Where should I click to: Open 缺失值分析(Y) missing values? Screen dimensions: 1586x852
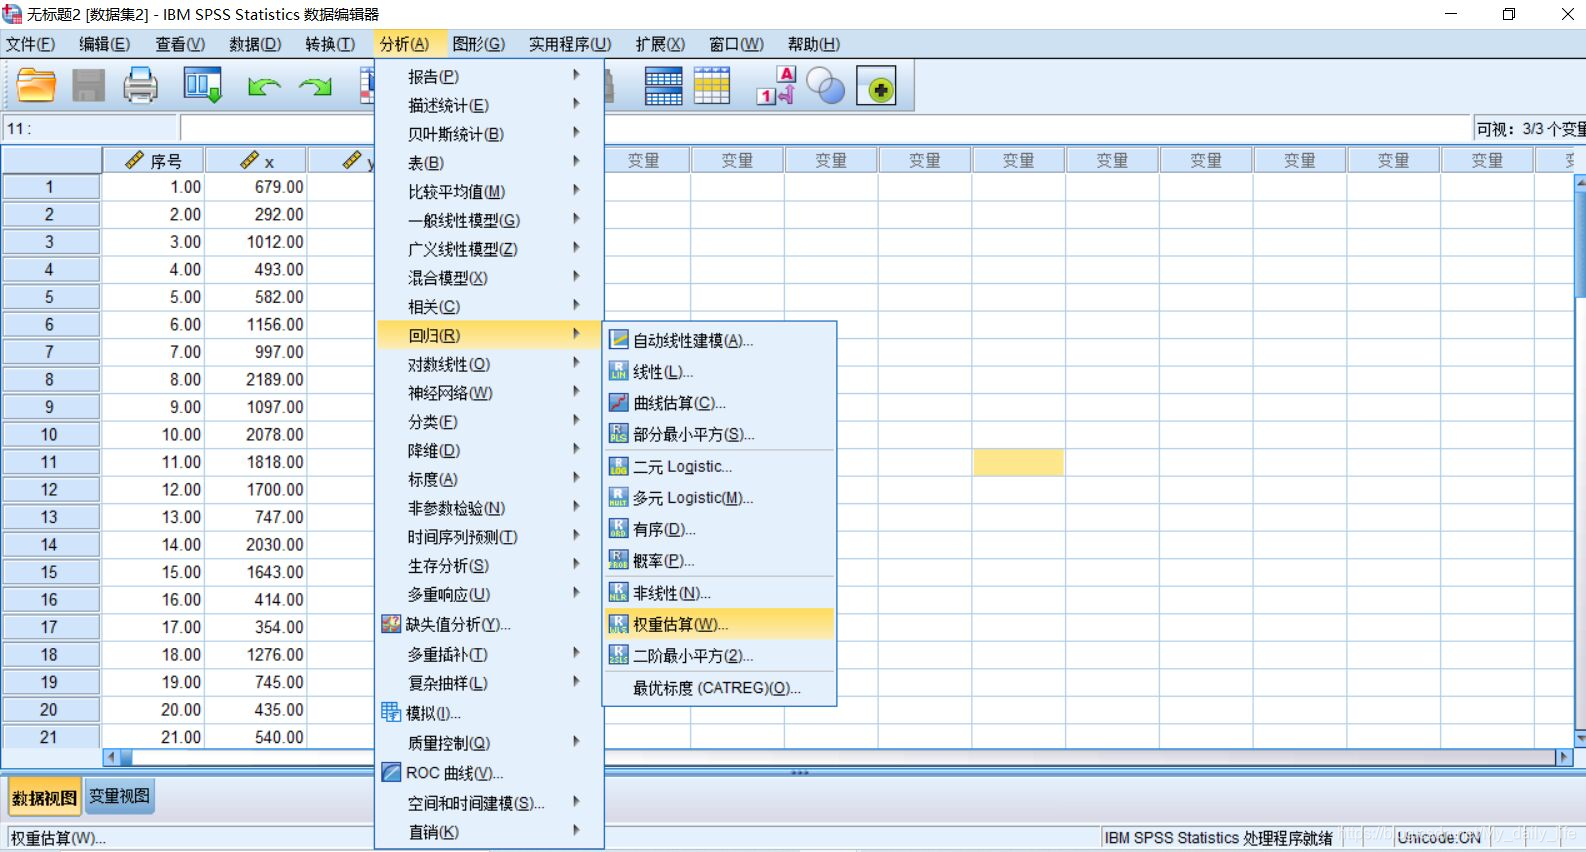tap(489, 624)
